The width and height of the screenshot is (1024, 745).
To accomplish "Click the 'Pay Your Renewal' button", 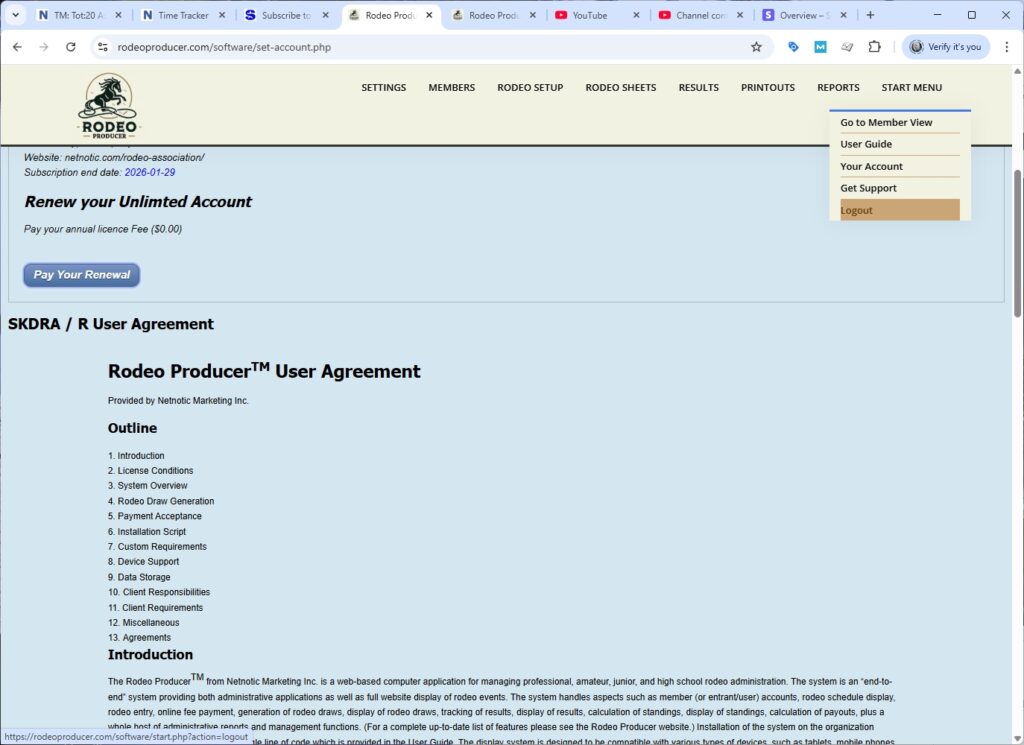I will click(81, 275).
